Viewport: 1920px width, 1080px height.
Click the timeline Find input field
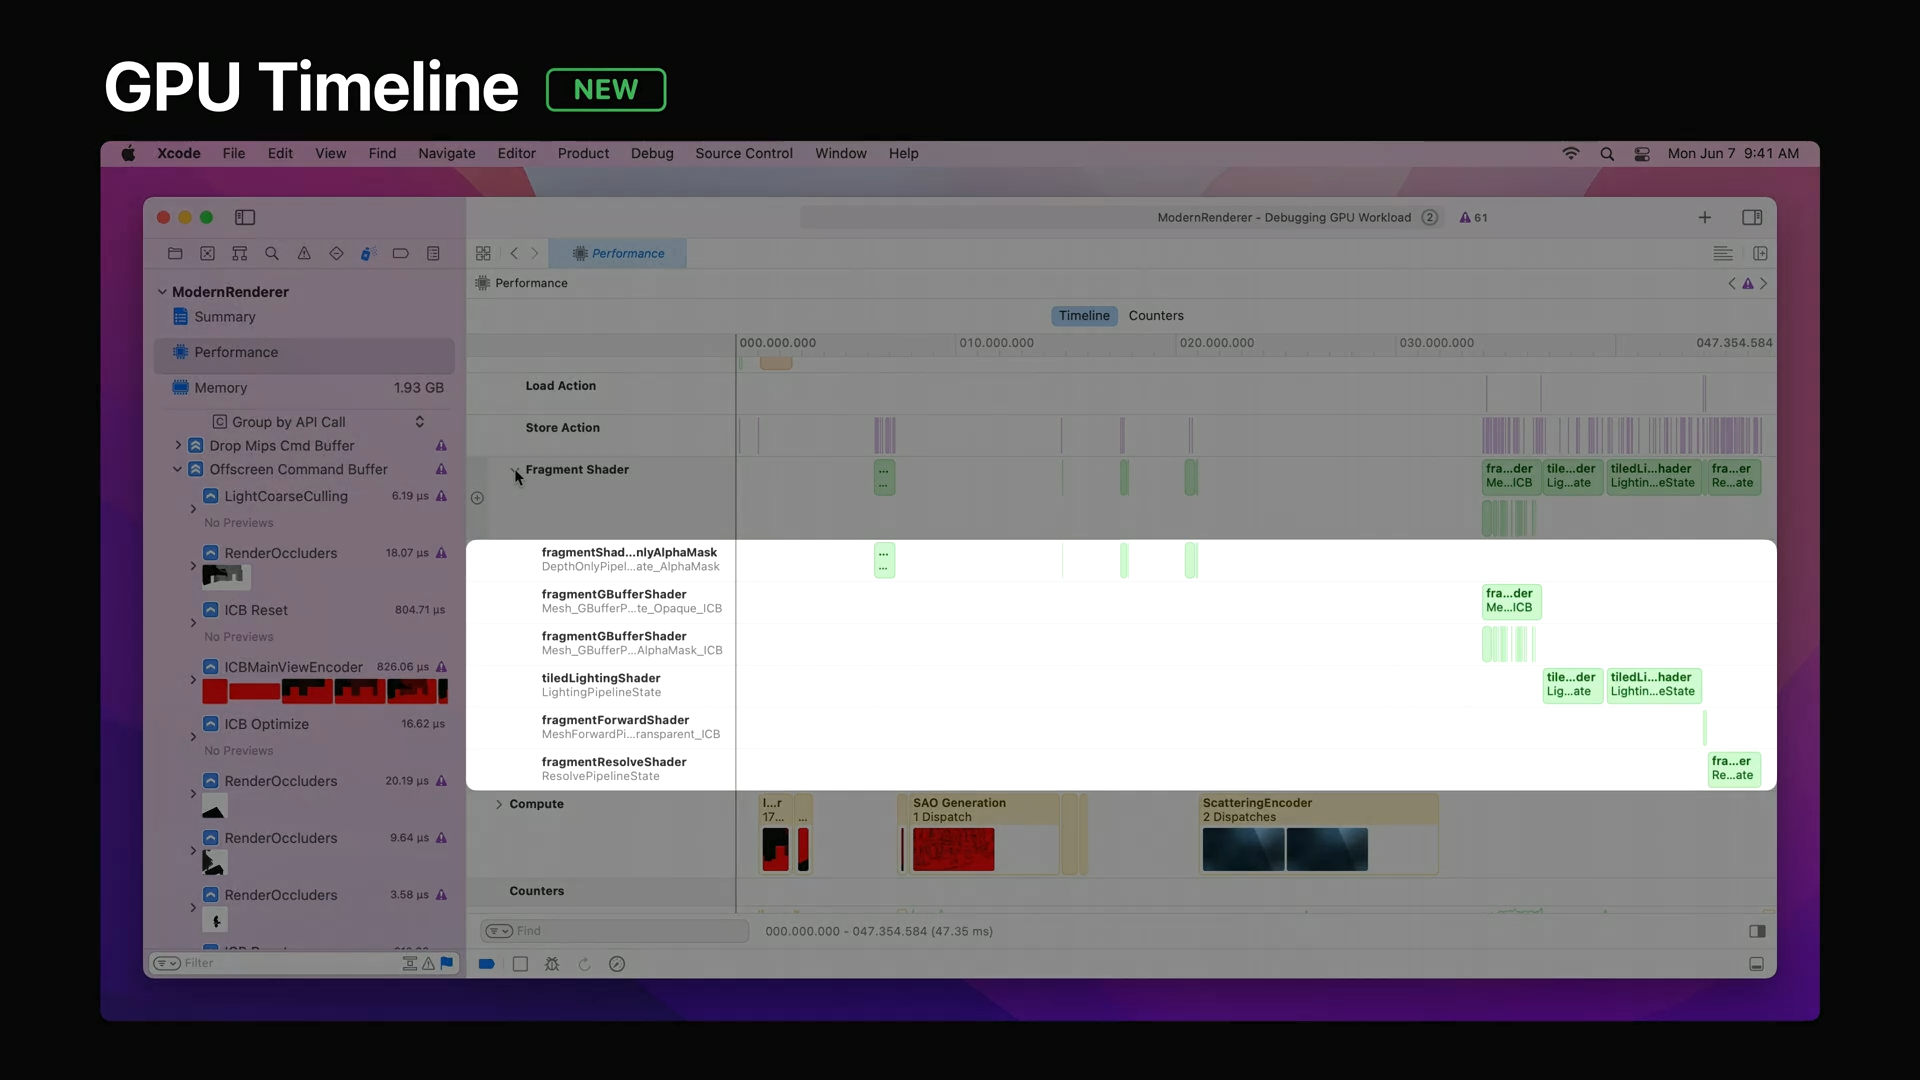(x=628, y=931)
